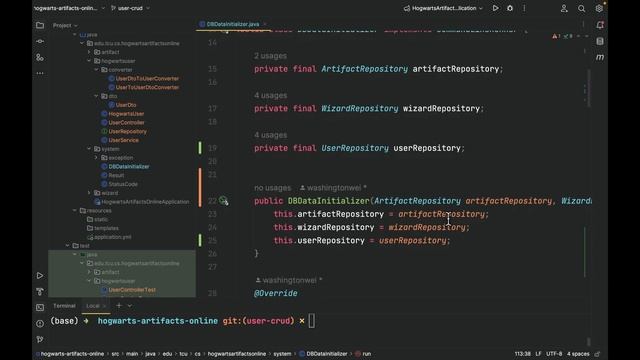Collapse the dto folder
This screenshot has height=360, width=640.
pyautogui.click(x=96, y=96)
